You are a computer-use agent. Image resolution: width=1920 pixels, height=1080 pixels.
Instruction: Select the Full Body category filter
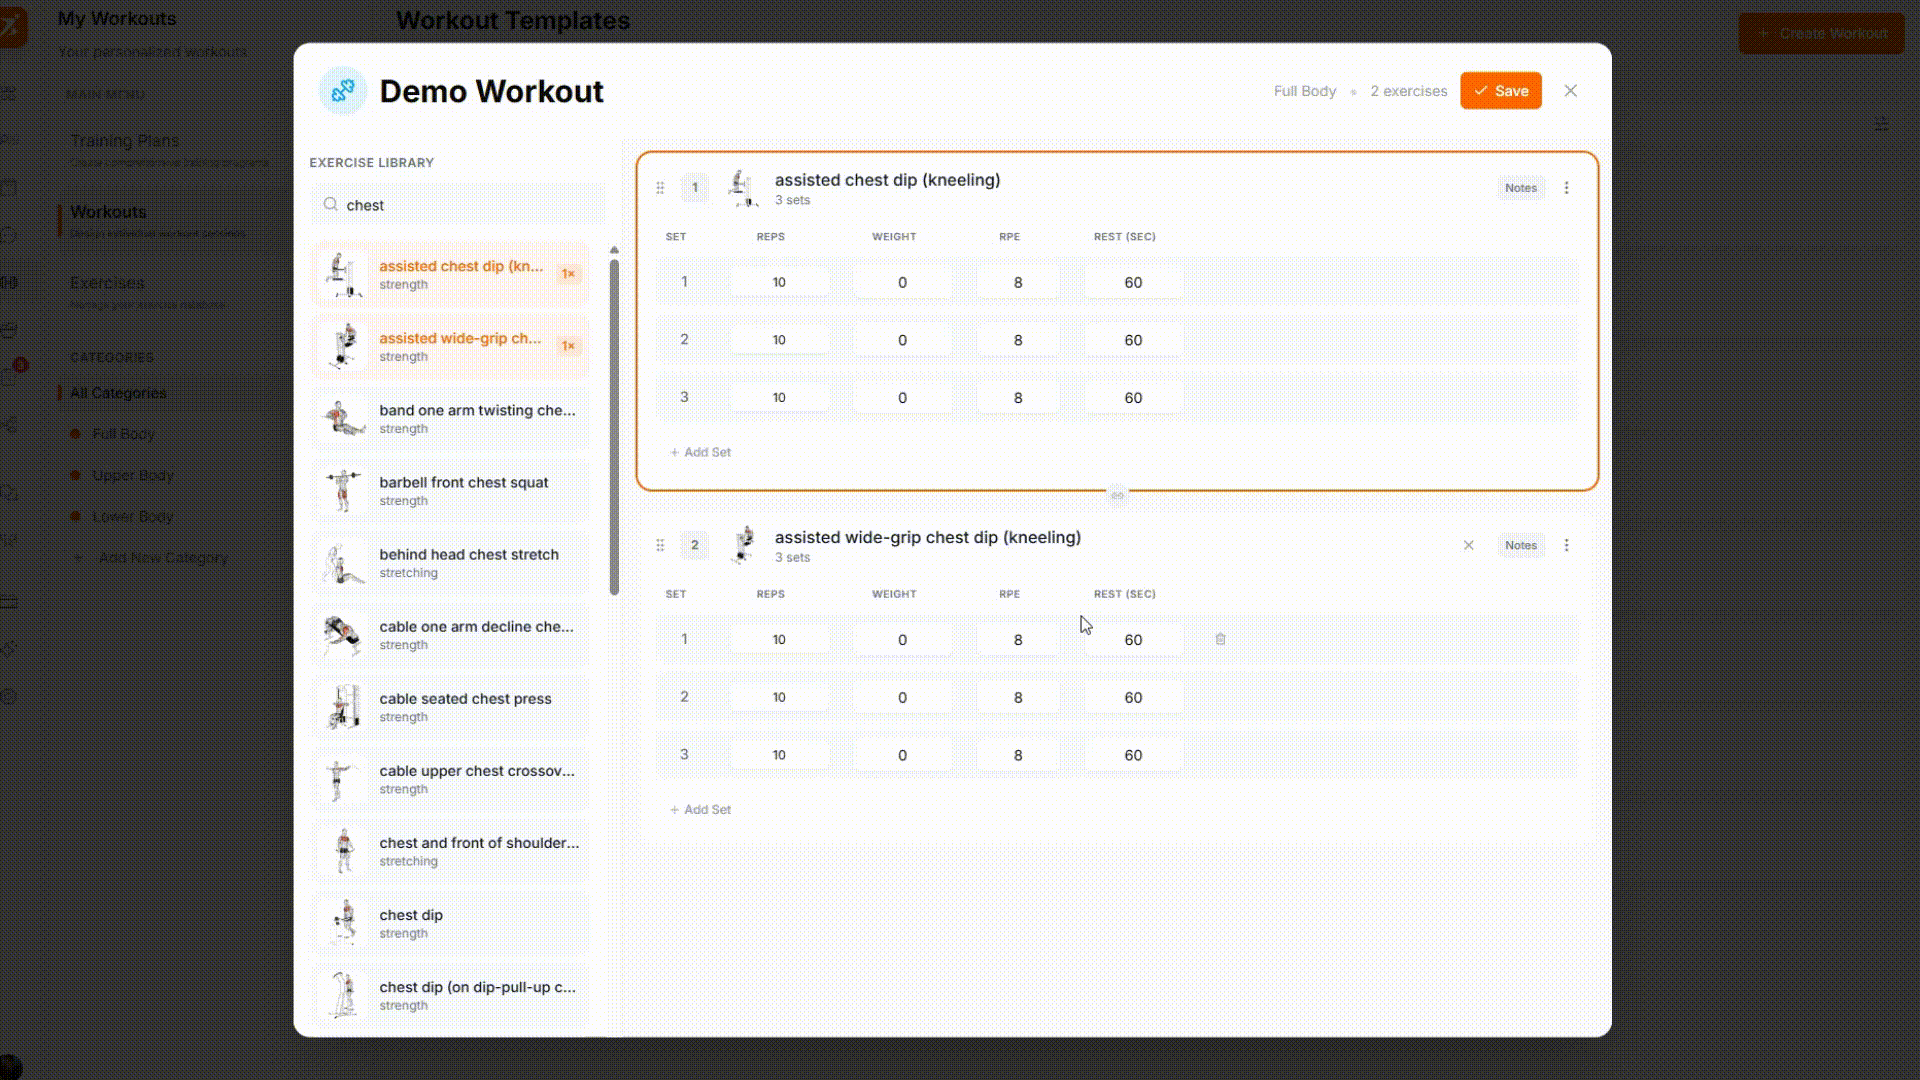pos(123,434)
